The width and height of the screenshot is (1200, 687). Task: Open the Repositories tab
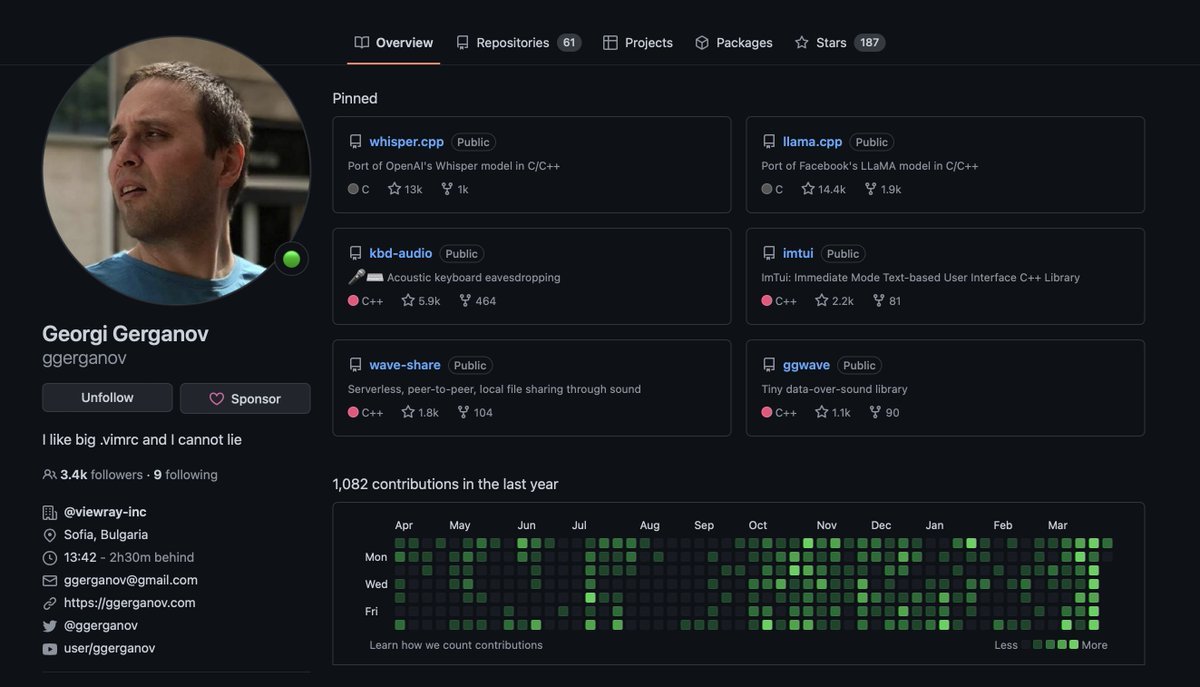[512, 43]
